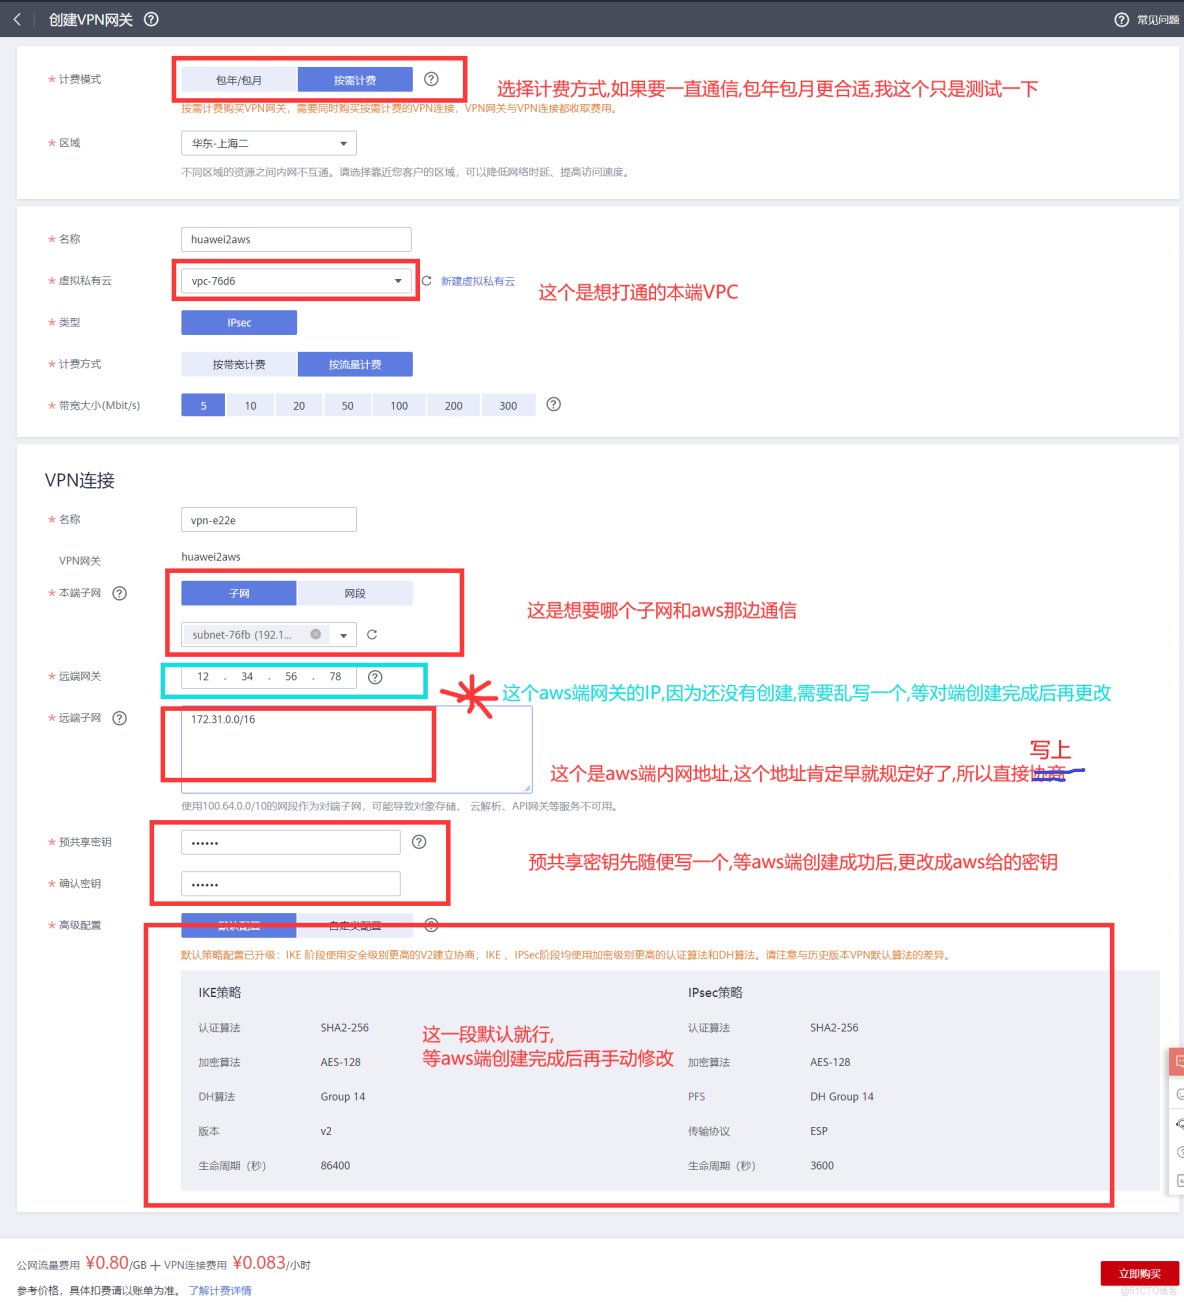Select bandwidth size 20
Viewport: 1184px width, 1302px height.
299,405
